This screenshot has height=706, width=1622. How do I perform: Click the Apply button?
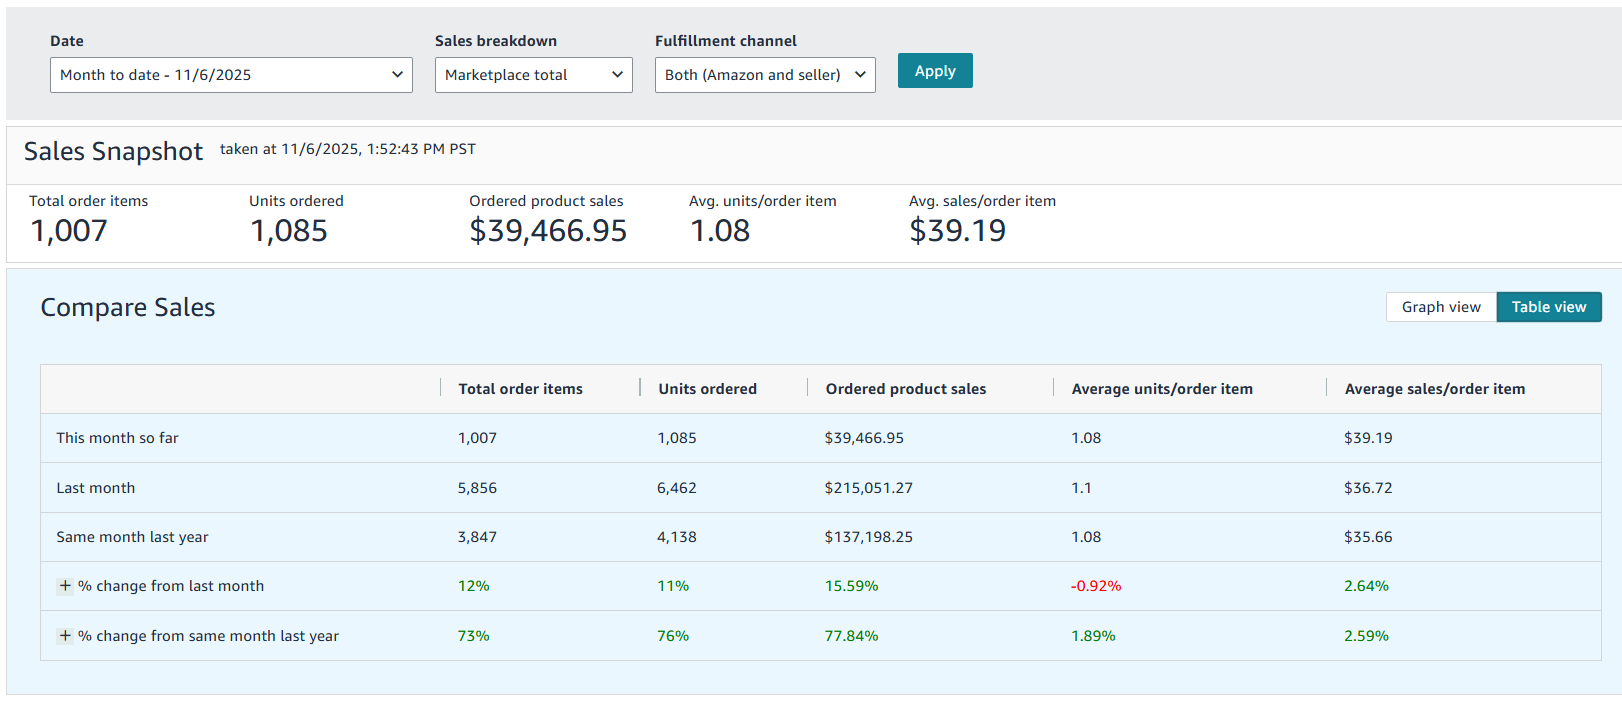point(935,71)
